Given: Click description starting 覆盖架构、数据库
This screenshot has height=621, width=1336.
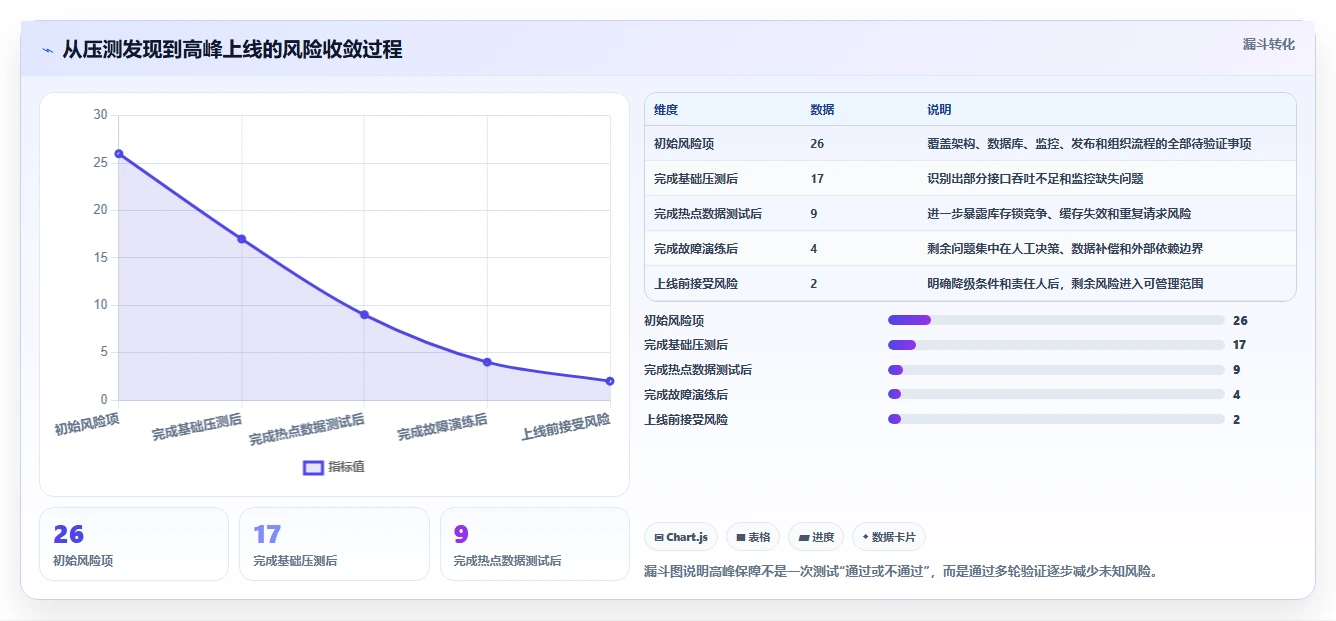Looking at the screenshot, I should (x=1089, y=144).
